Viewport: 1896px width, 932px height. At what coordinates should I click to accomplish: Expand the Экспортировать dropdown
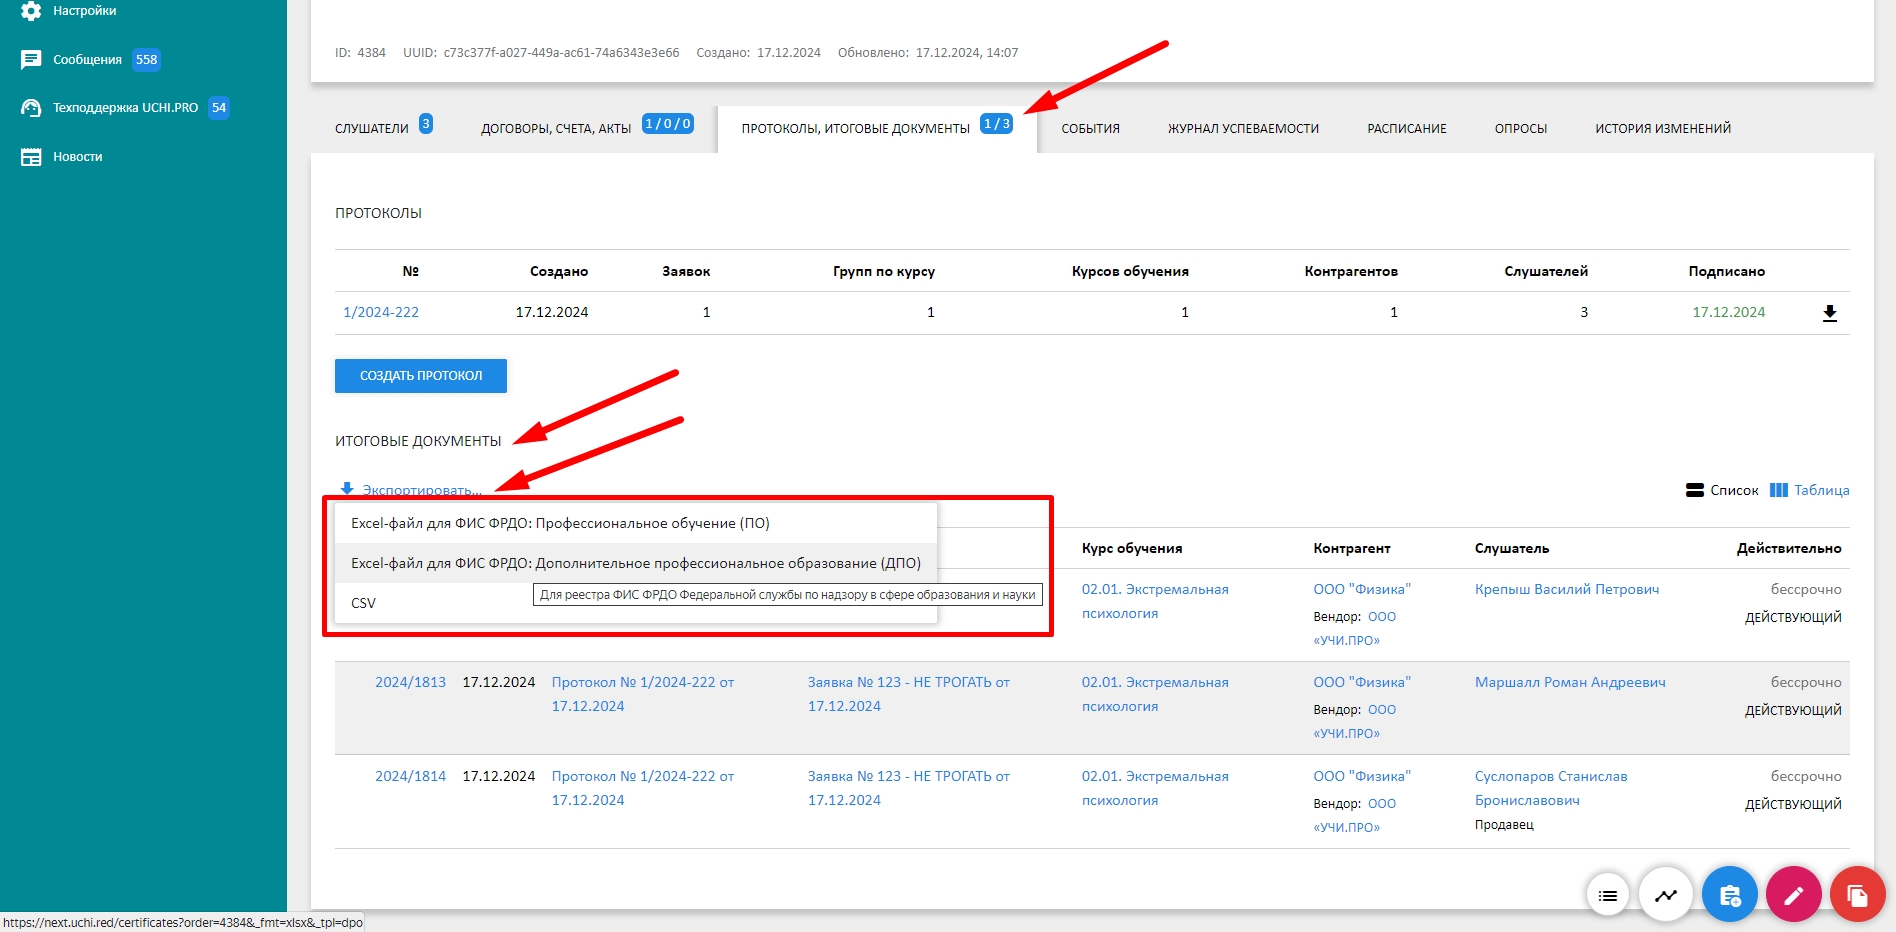(421, 490)
